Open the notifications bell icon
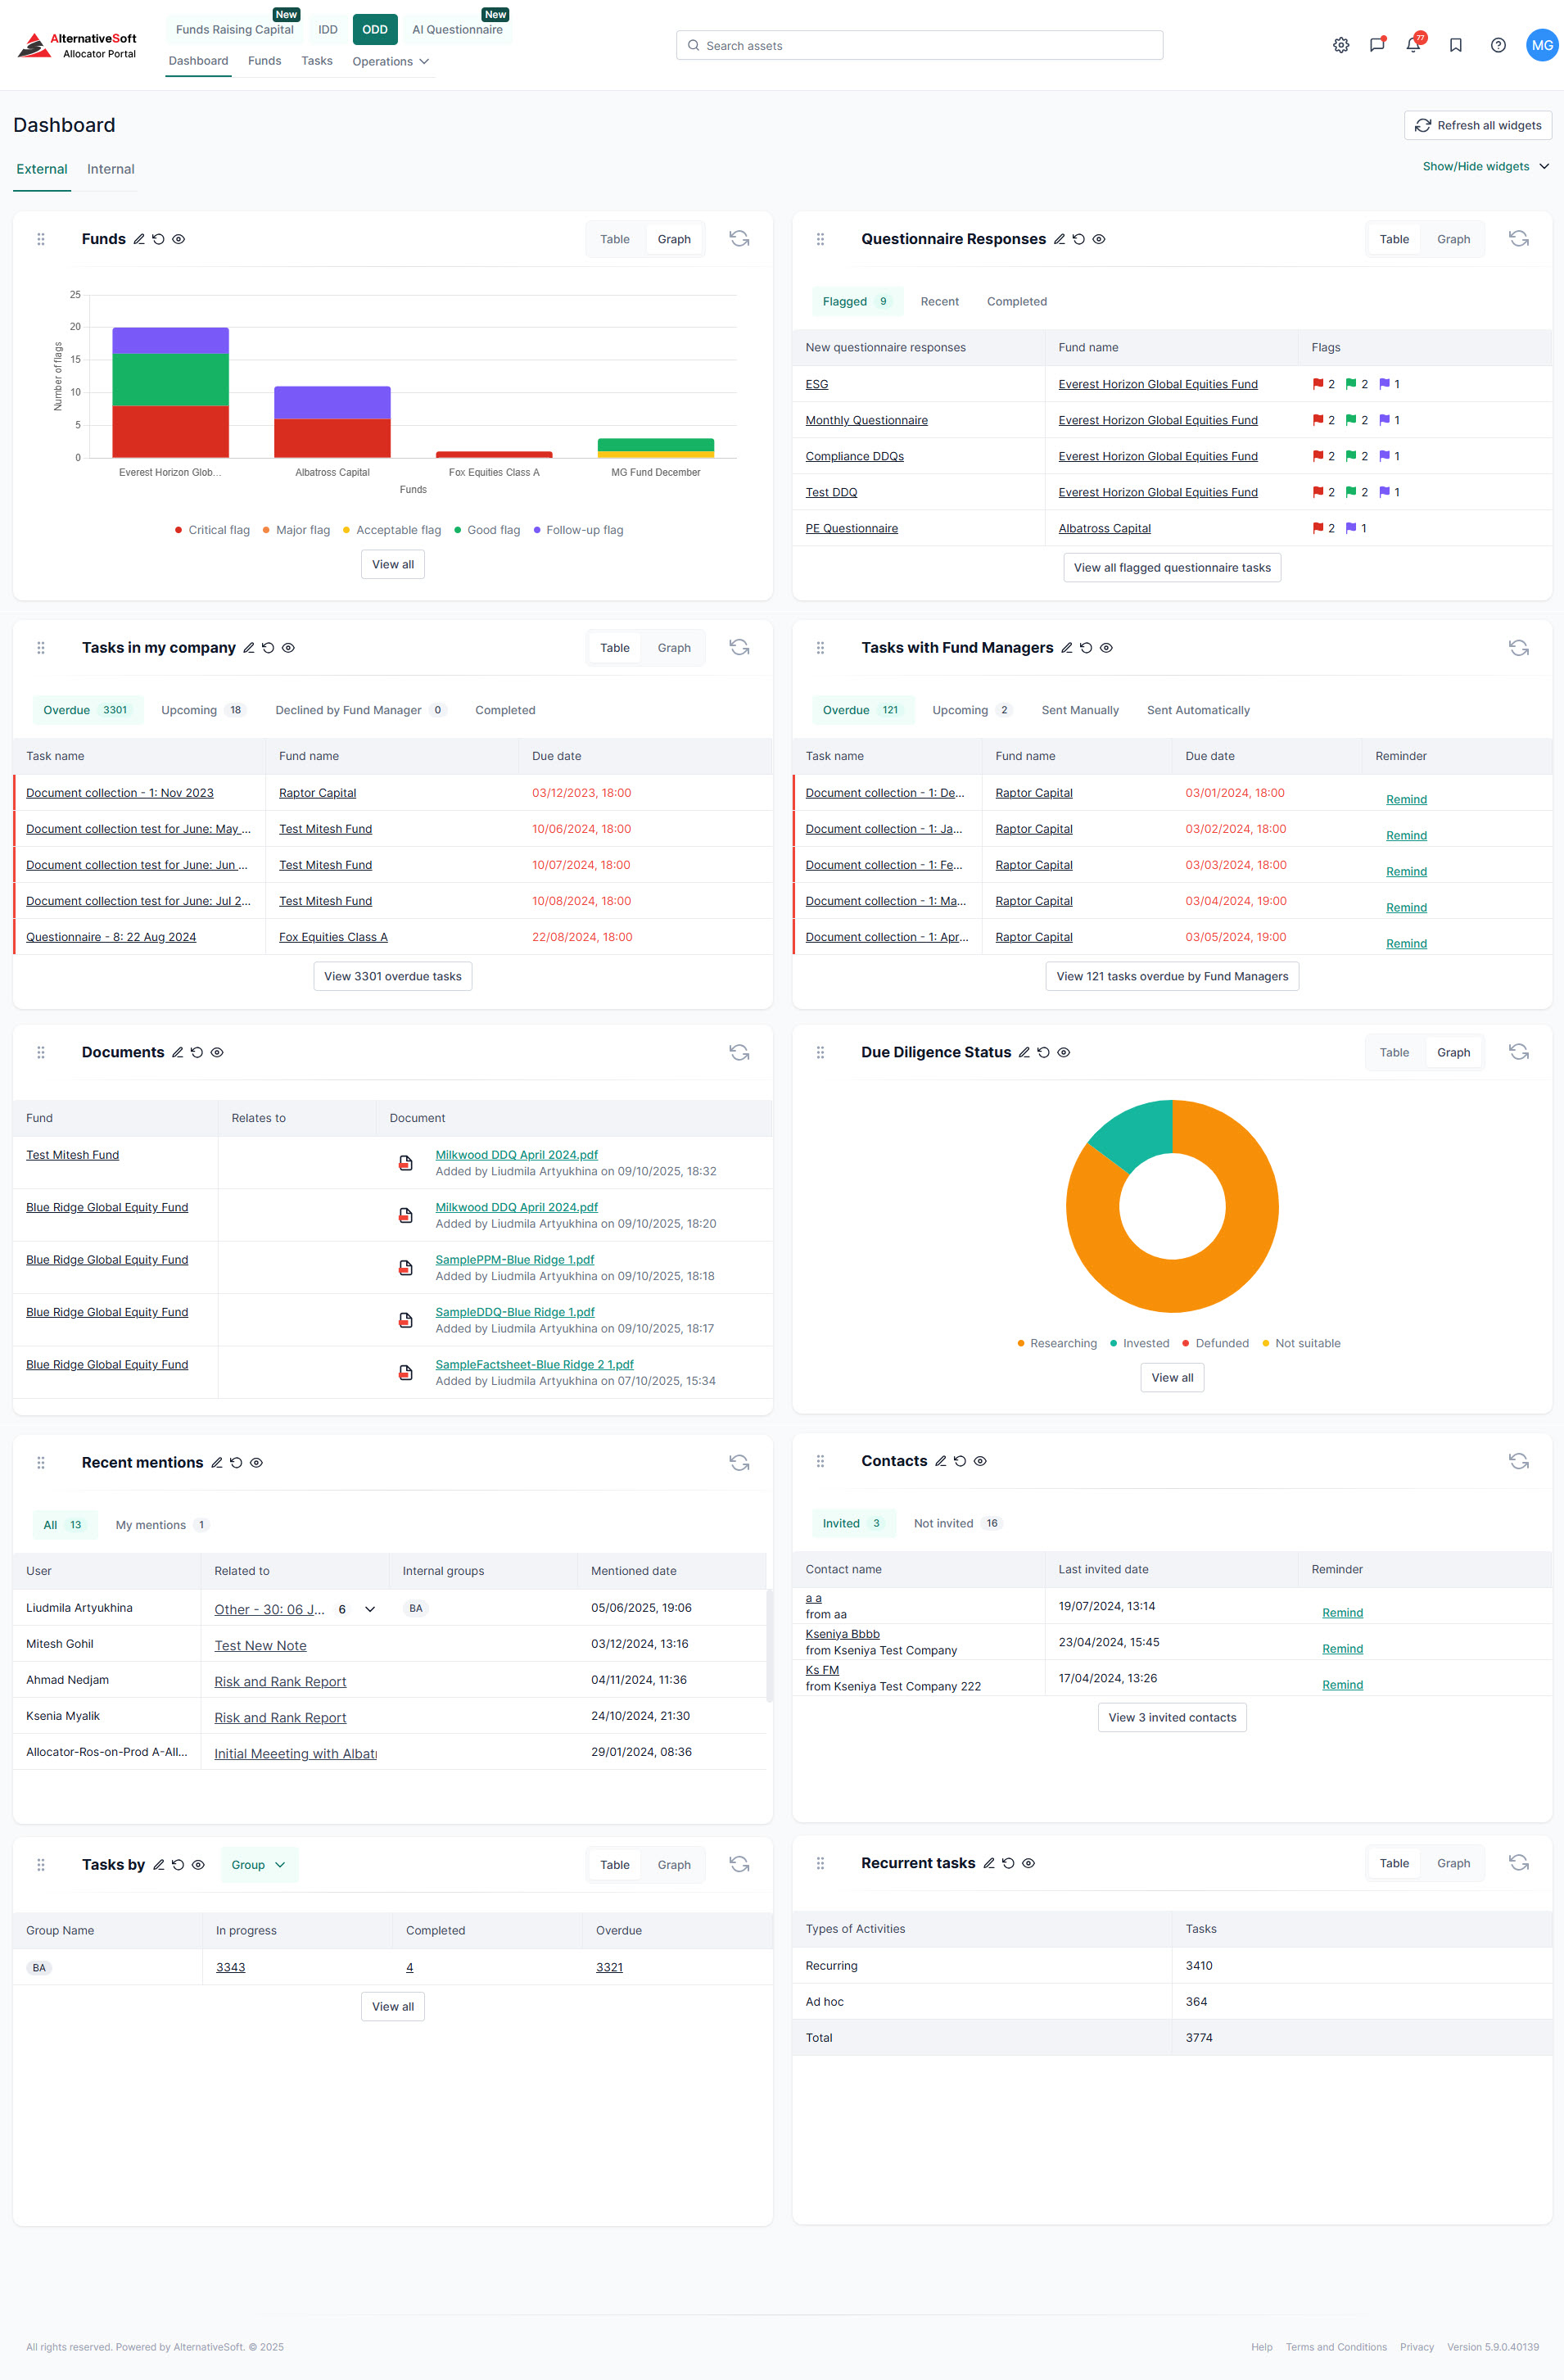 coord(1413,45)
